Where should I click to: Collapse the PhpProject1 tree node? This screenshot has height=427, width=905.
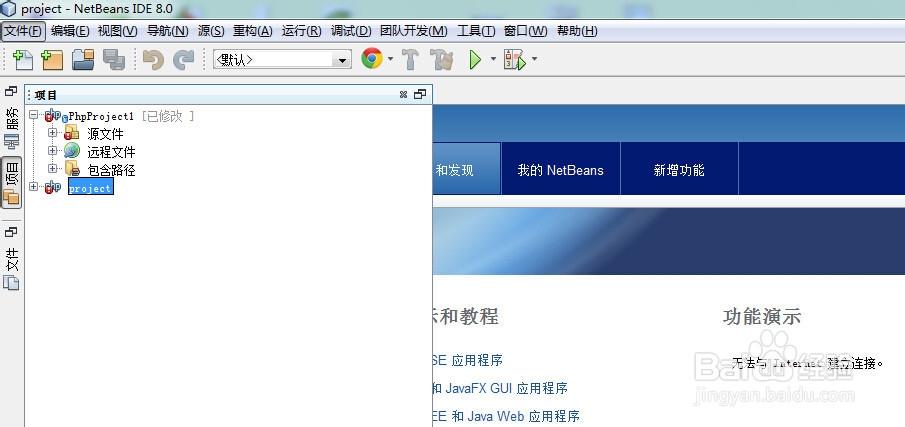(x=33, y=115)
